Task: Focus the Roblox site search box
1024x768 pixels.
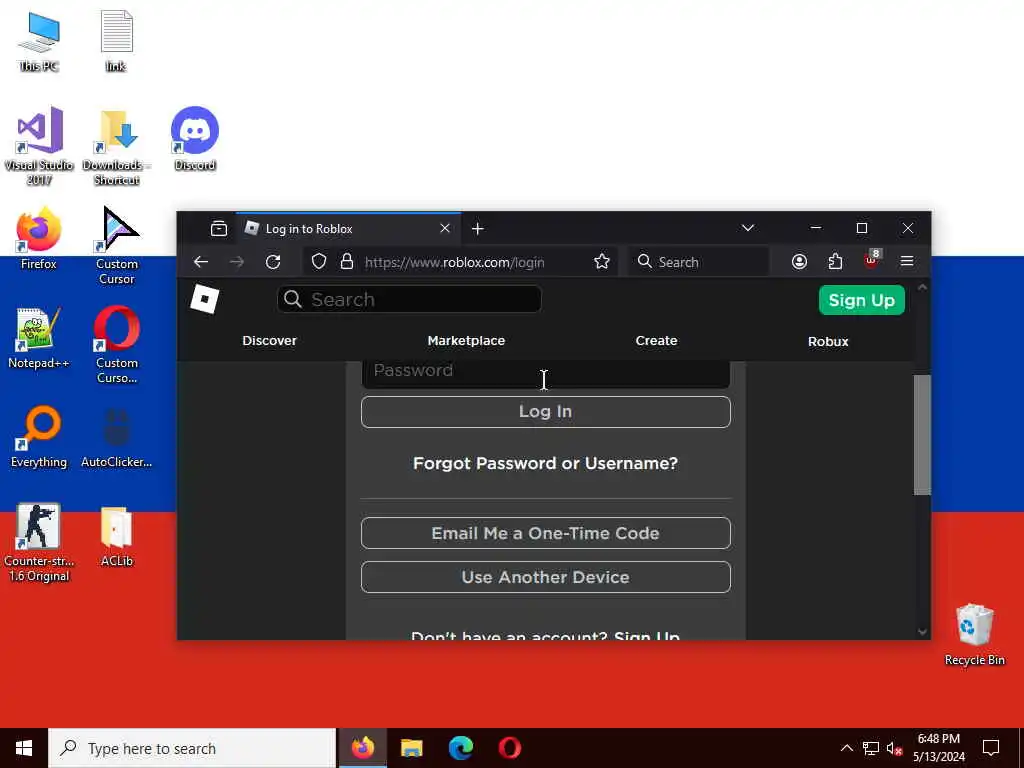Action: [409, 299]
